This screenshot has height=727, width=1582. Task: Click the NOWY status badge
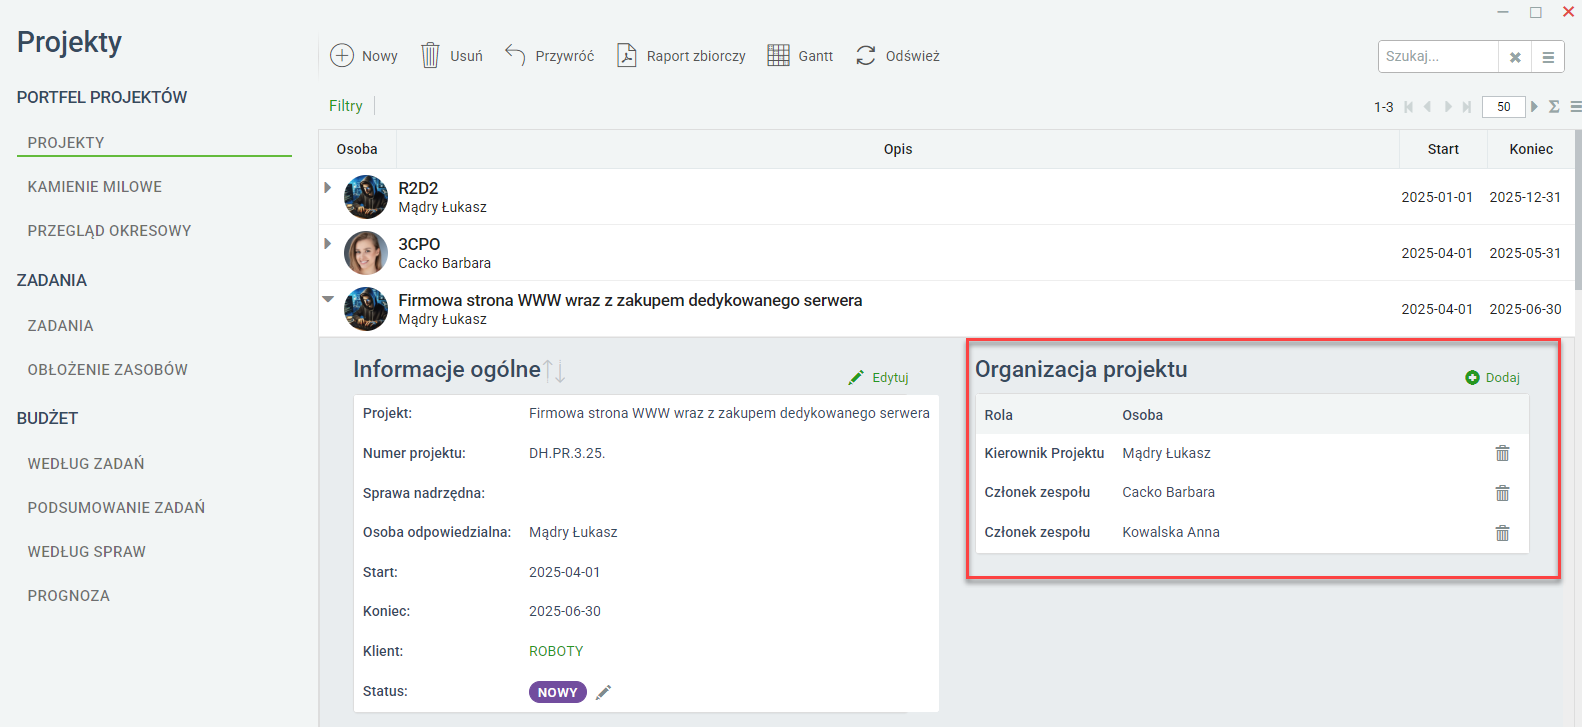click(x=558, y=692)
